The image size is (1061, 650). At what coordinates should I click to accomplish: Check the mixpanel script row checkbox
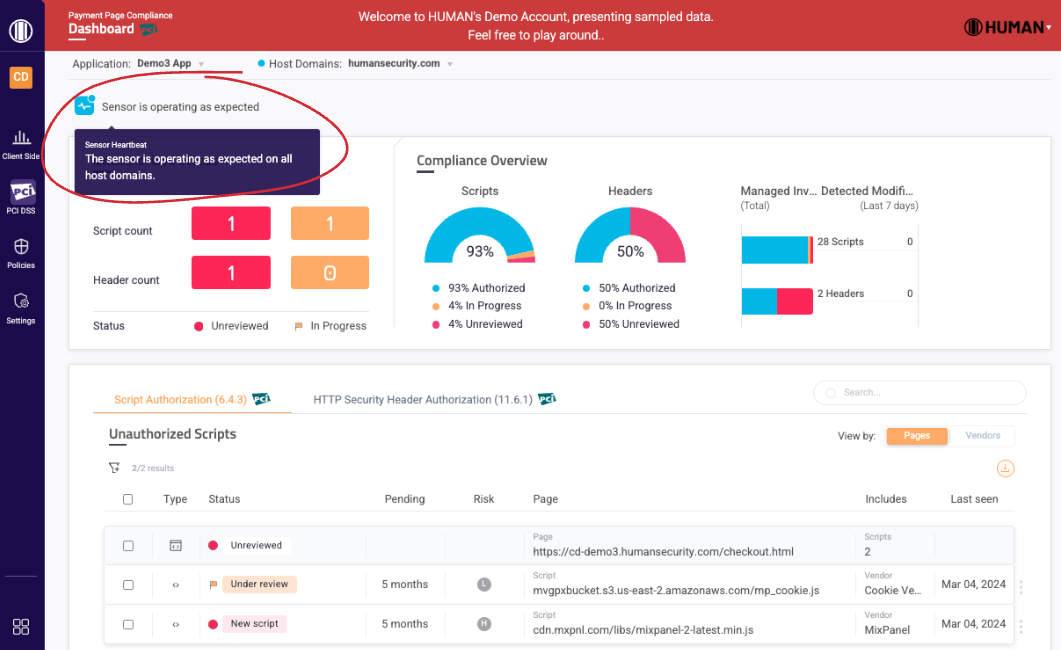pyautogui.click(x=128, y=624)
